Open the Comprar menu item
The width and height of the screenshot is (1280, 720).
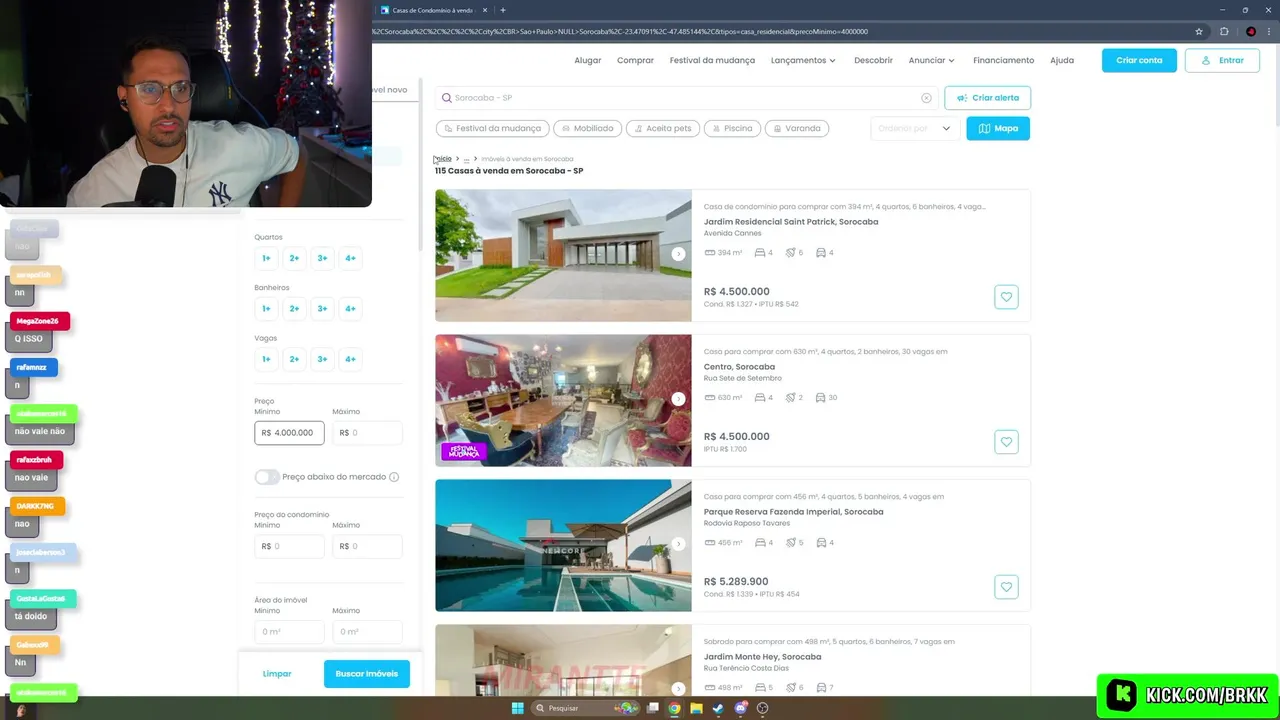point(635,60)
